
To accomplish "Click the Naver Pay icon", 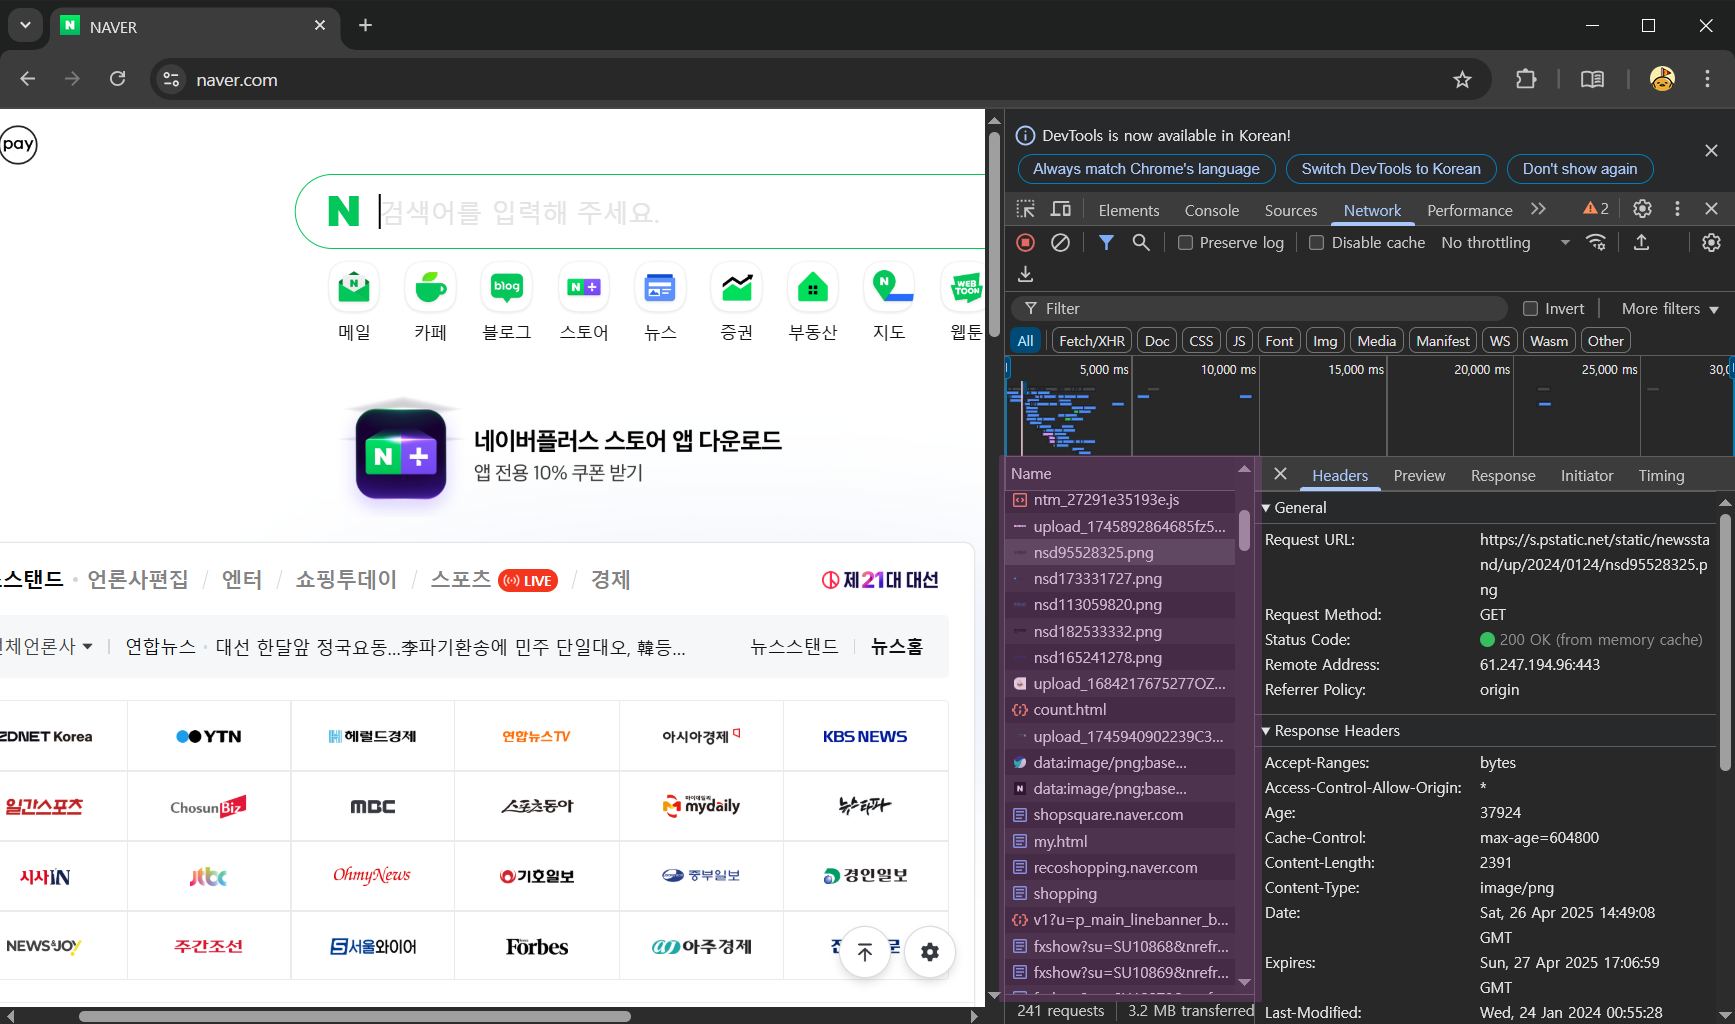I will (x=18, y=144).
